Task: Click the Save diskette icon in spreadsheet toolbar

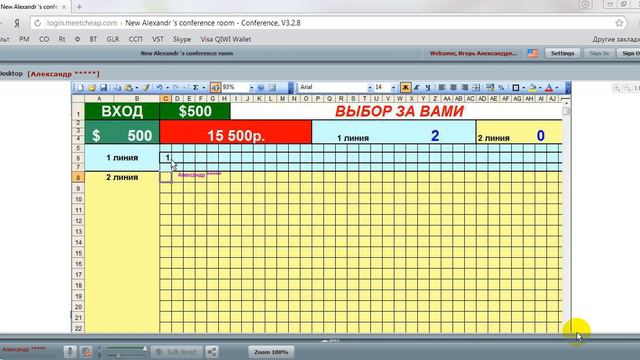Action: [103, 87]
